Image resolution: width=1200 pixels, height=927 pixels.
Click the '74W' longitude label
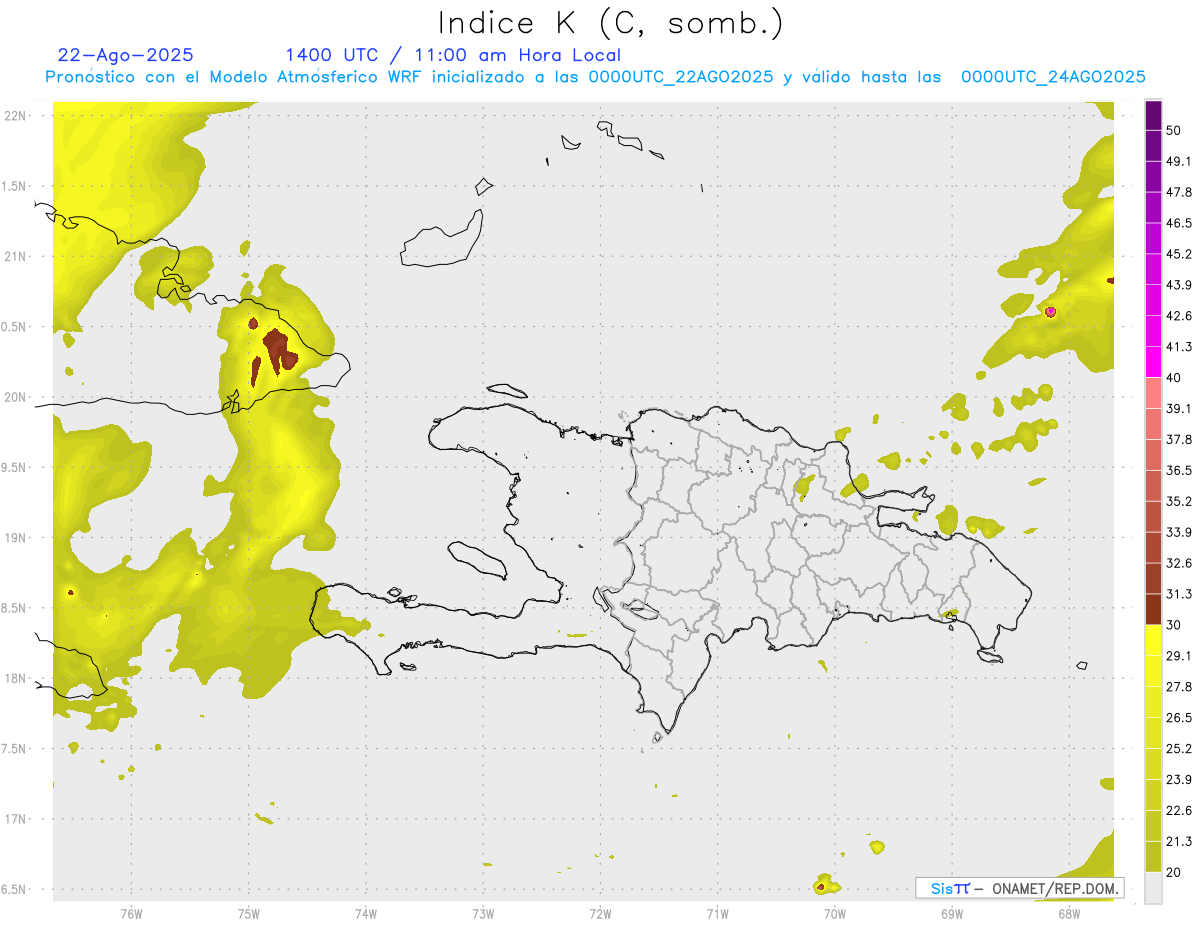click(366, 914)
